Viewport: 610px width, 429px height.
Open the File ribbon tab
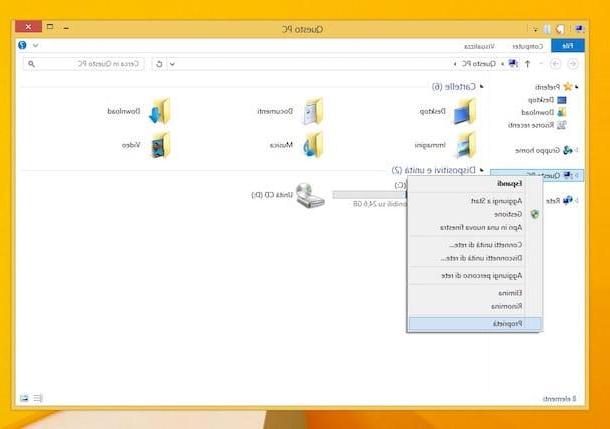pos(568,46)
